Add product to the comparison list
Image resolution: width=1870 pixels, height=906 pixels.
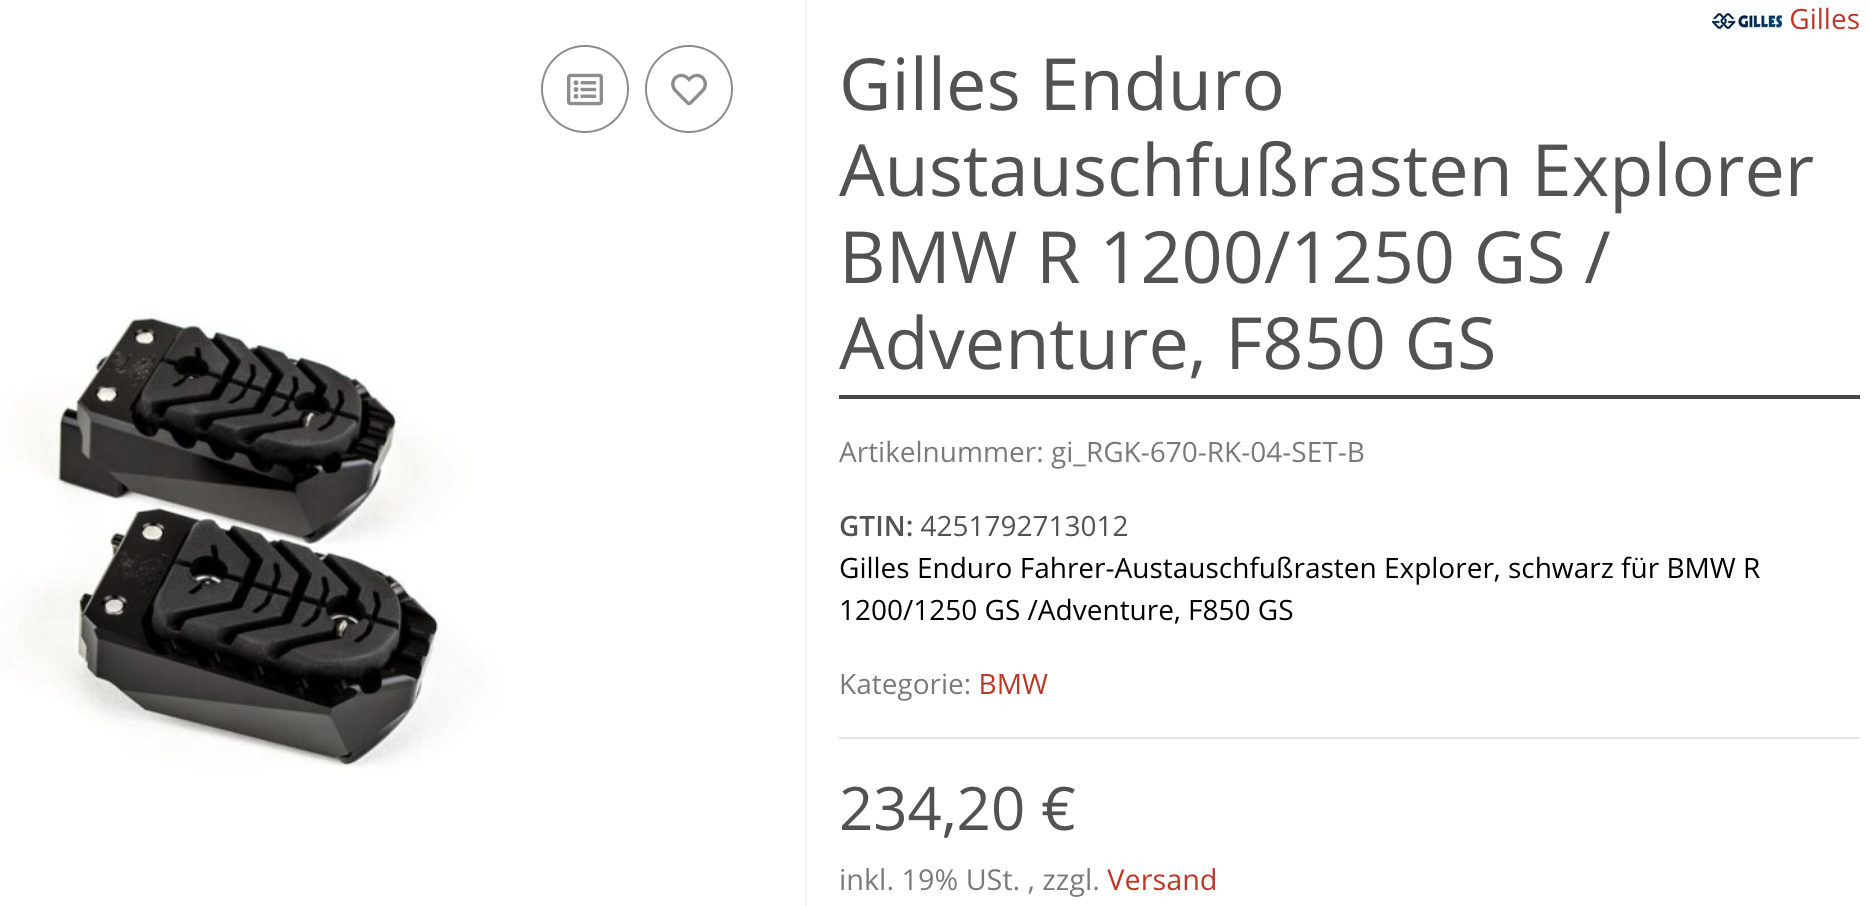585,89
